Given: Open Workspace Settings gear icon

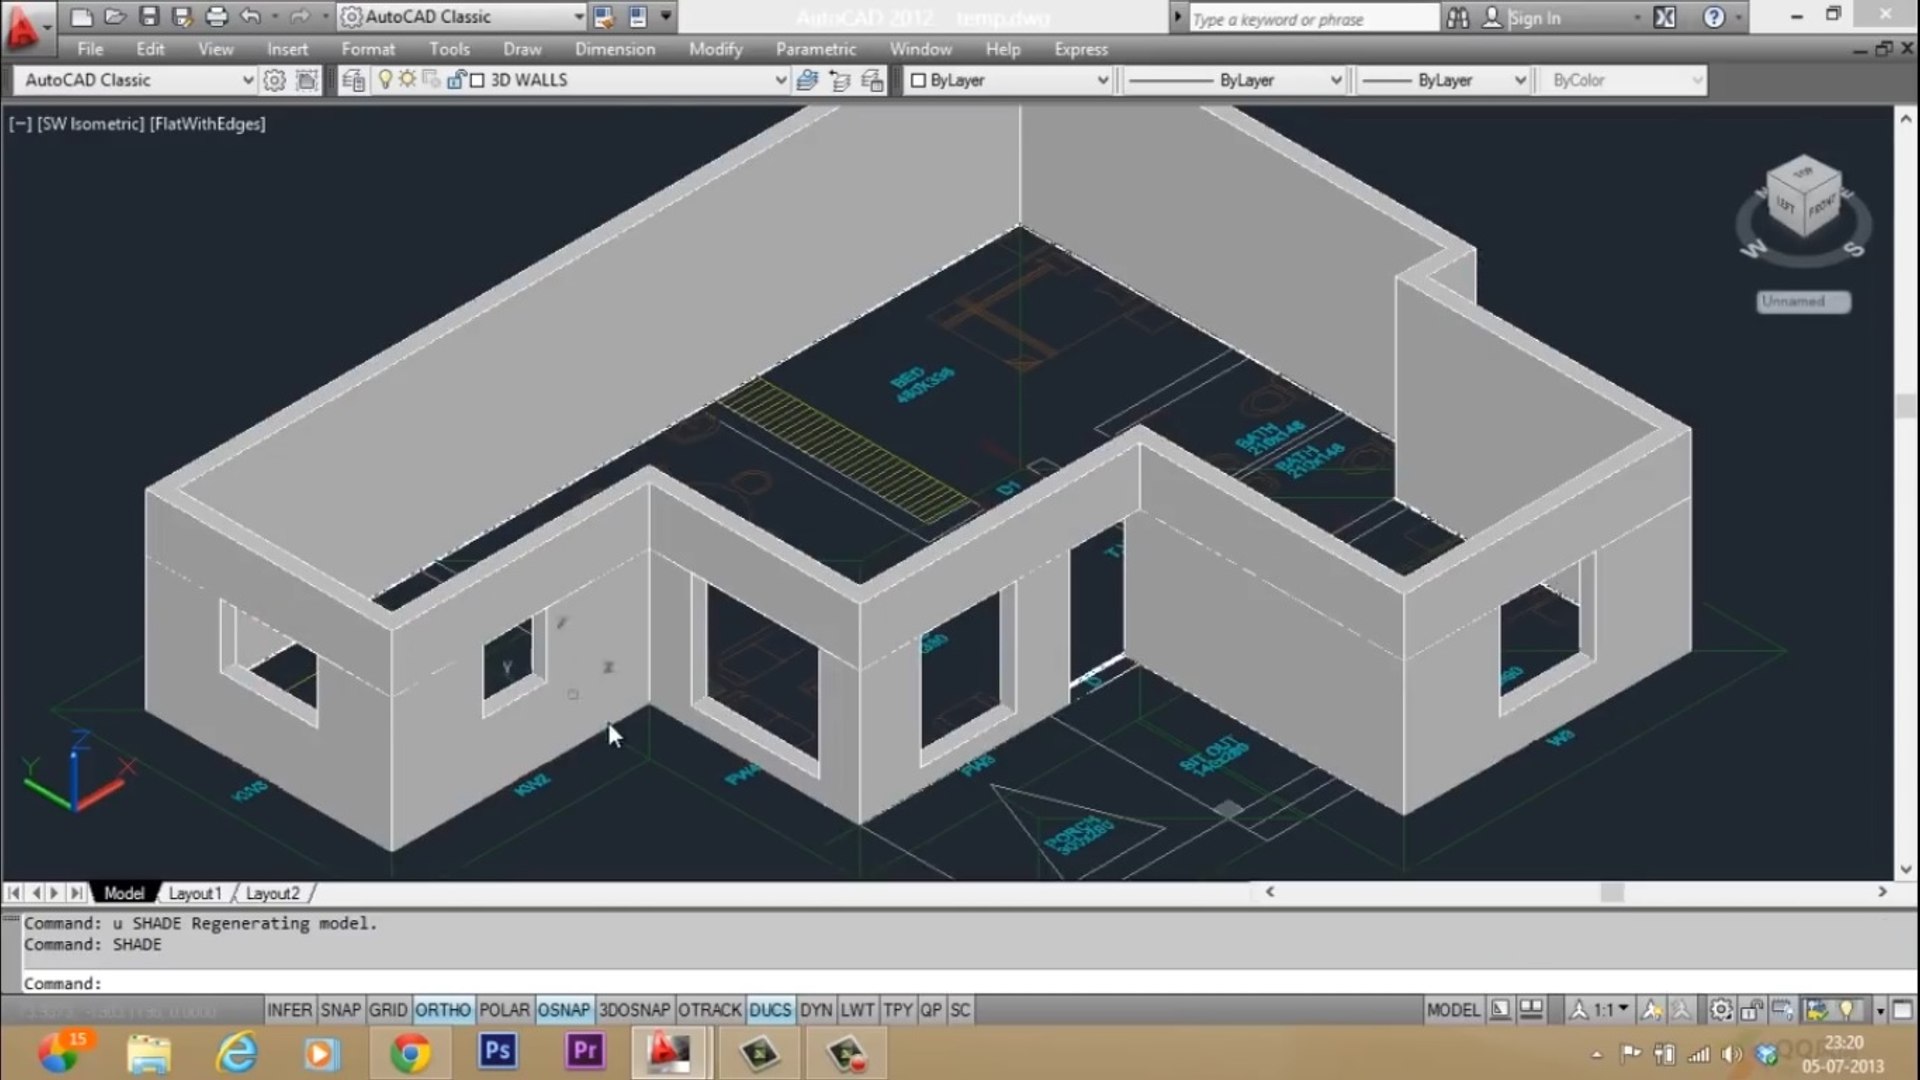Looking at the screenshot, I should pos(274,80).
